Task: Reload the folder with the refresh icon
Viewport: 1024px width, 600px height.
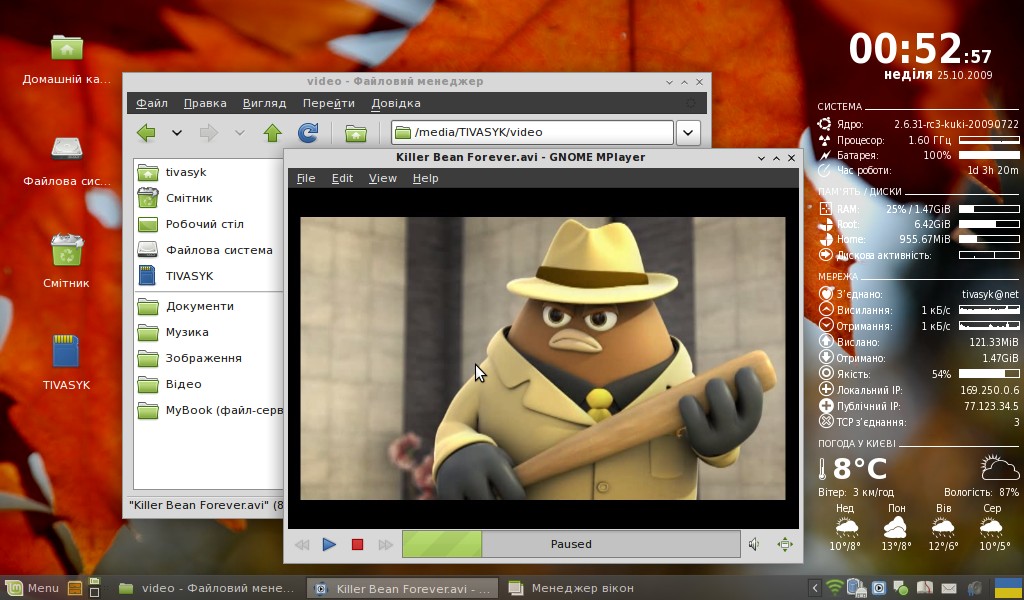Action: (308, 133)
